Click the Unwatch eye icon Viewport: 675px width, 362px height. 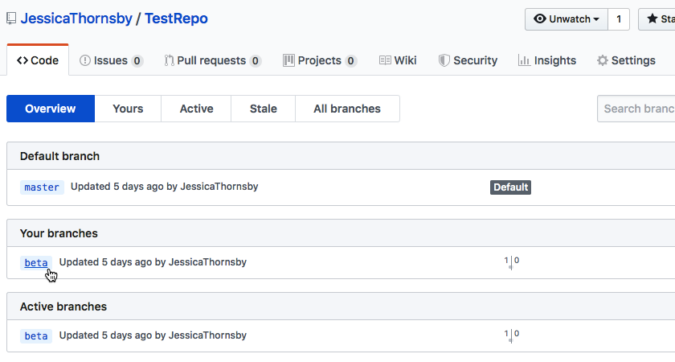[x=540, y=19]
